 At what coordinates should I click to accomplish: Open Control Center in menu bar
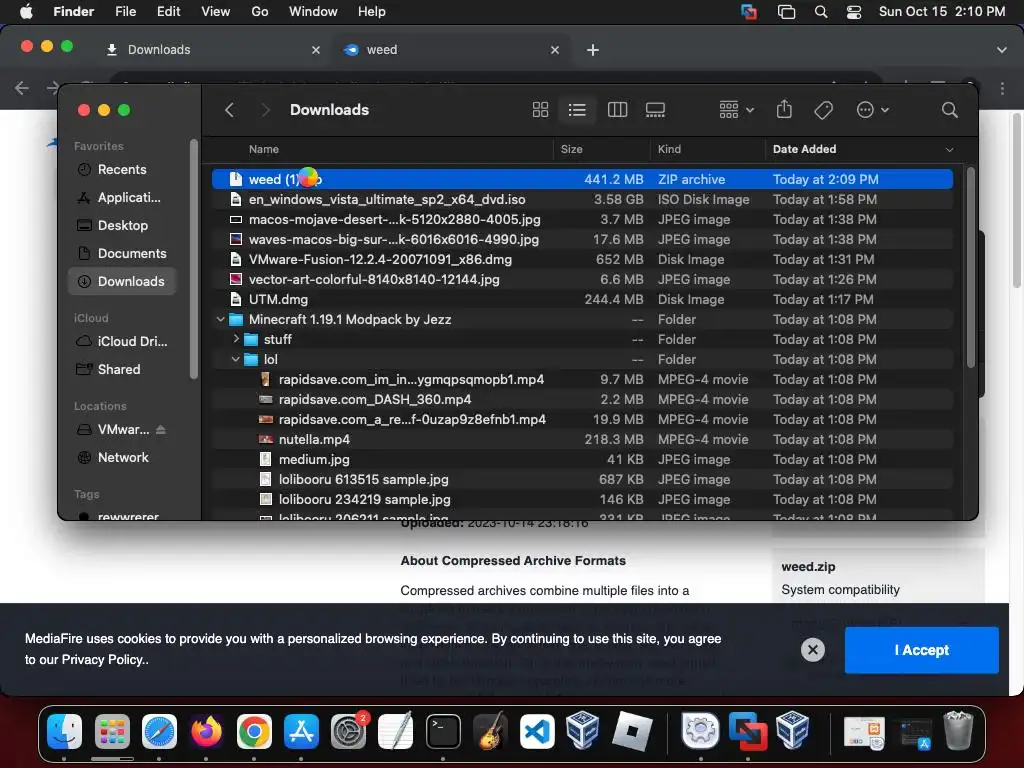[854, 12]
